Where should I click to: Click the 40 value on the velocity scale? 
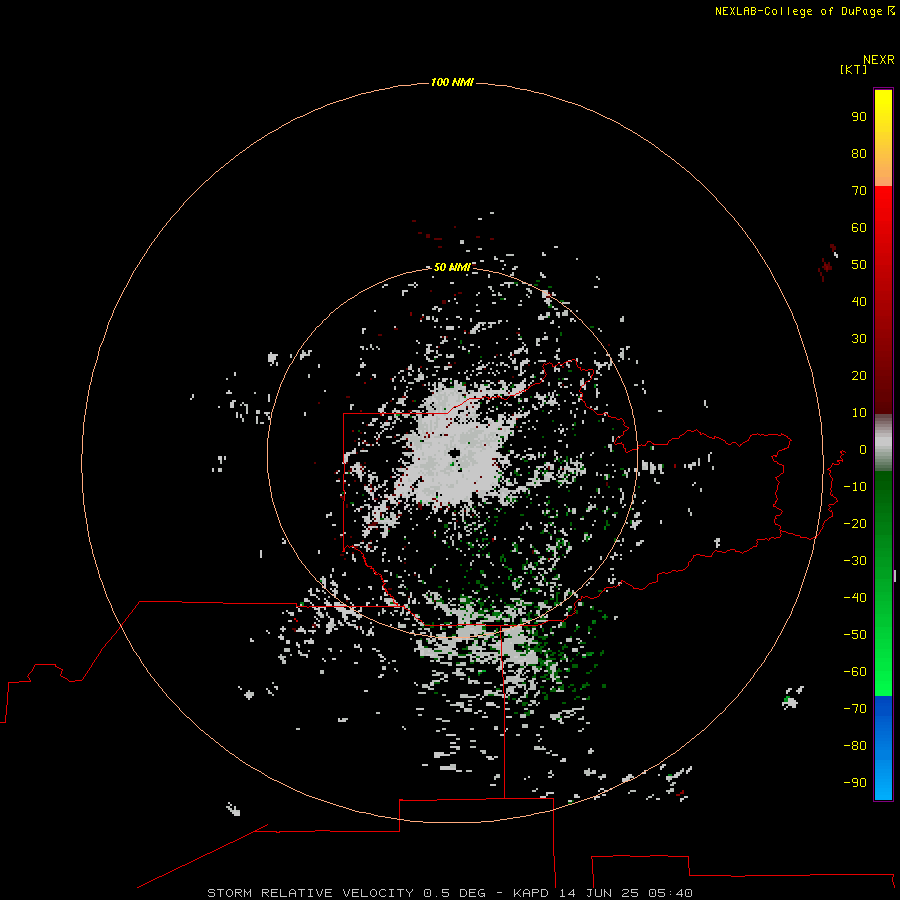click(859, 301)
